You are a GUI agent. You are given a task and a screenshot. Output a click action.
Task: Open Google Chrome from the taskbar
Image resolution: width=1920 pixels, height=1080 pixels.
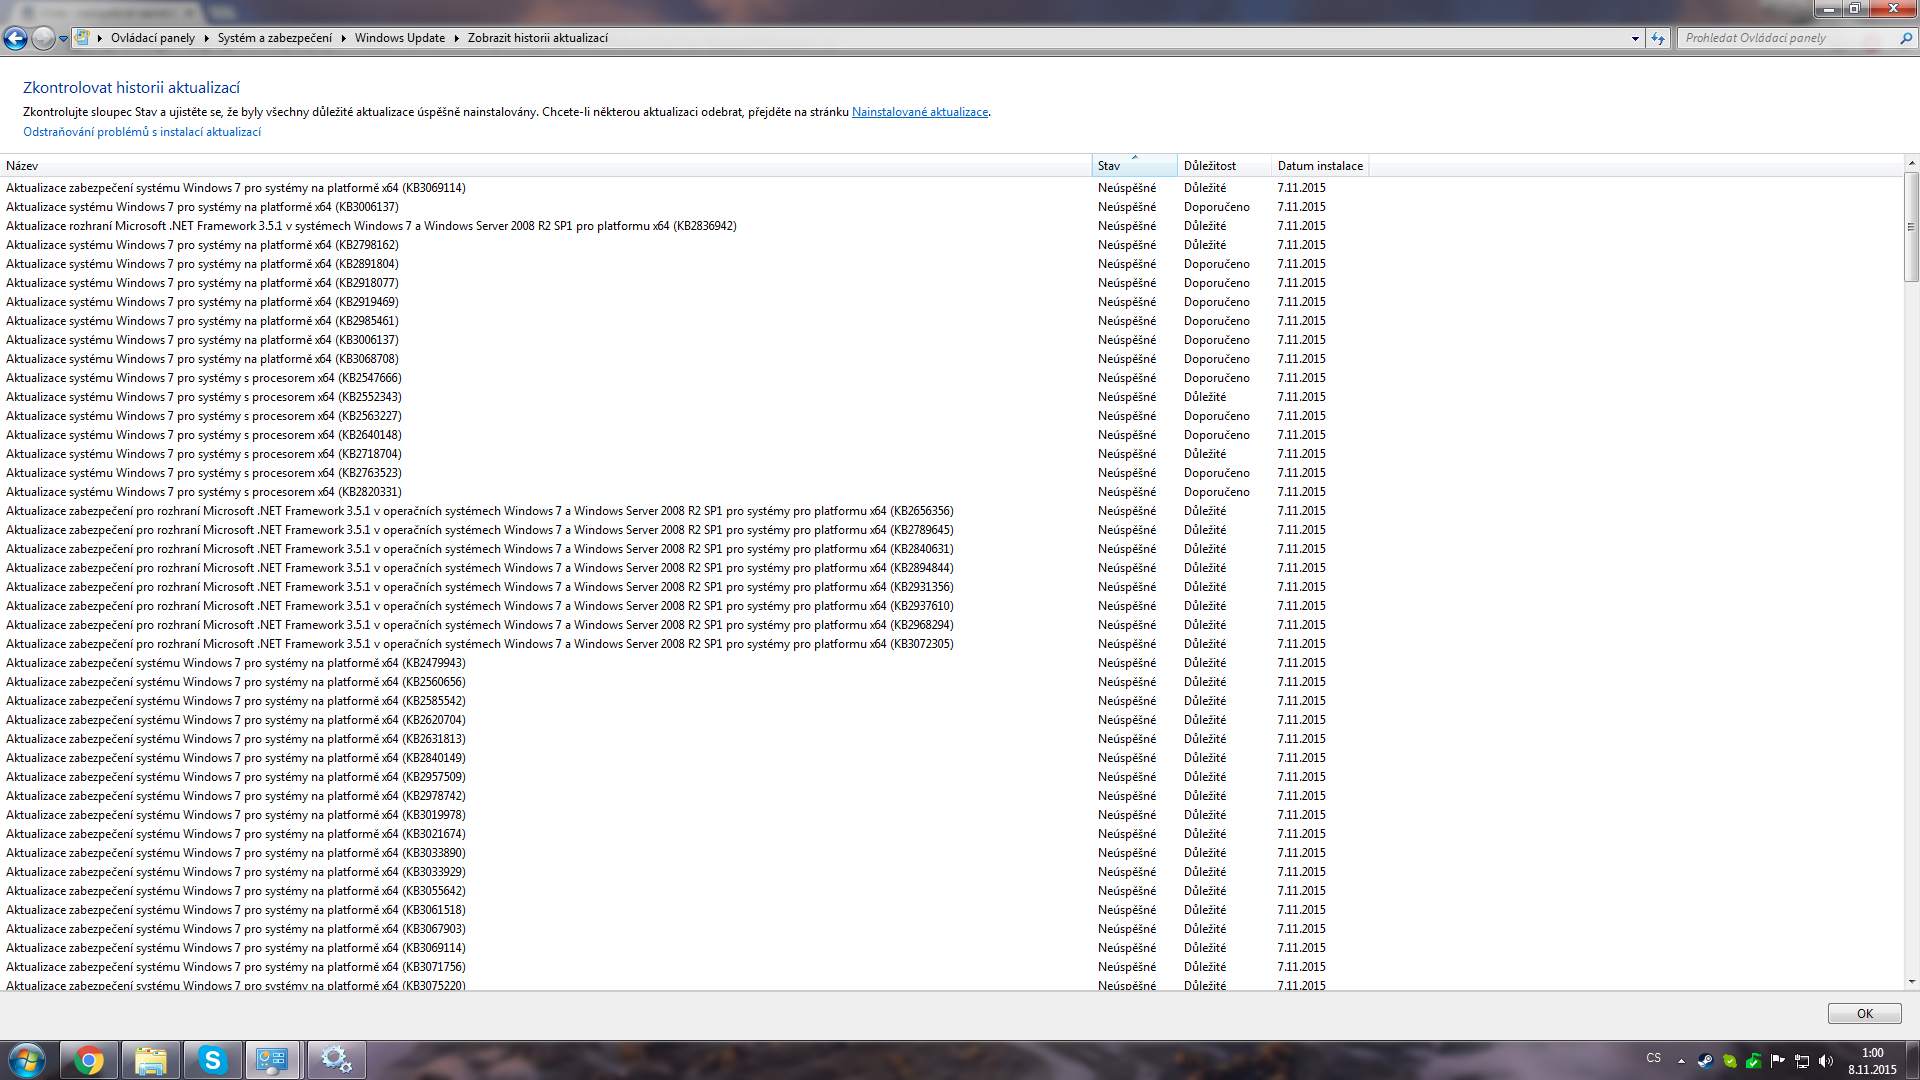[x=89, y=1060]
